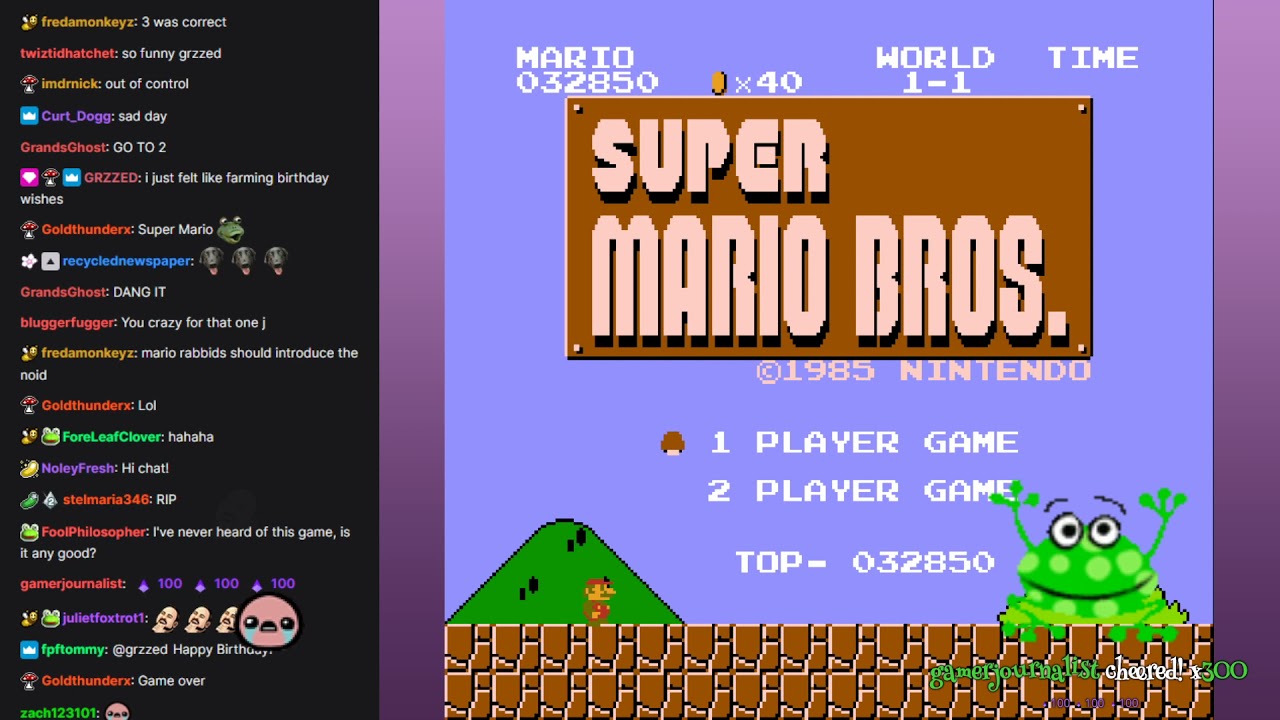Open NoleyFresh's username in chat
The image size is (1280, 720).
coord(78,468)
